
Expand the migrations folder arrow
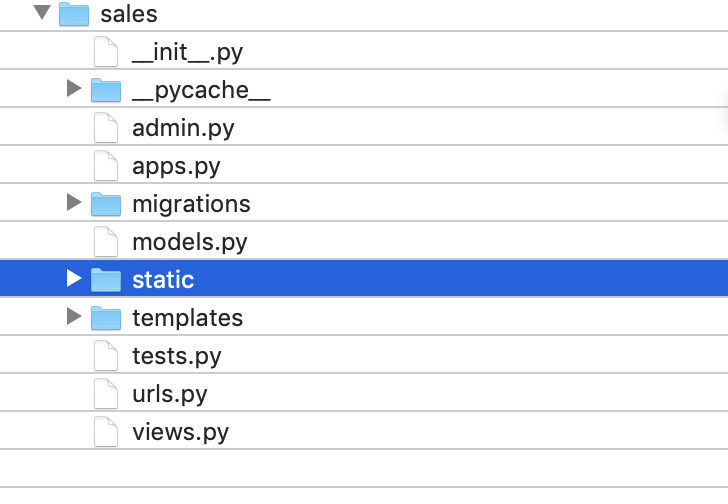pyautogui.click(x=74, y=202)
